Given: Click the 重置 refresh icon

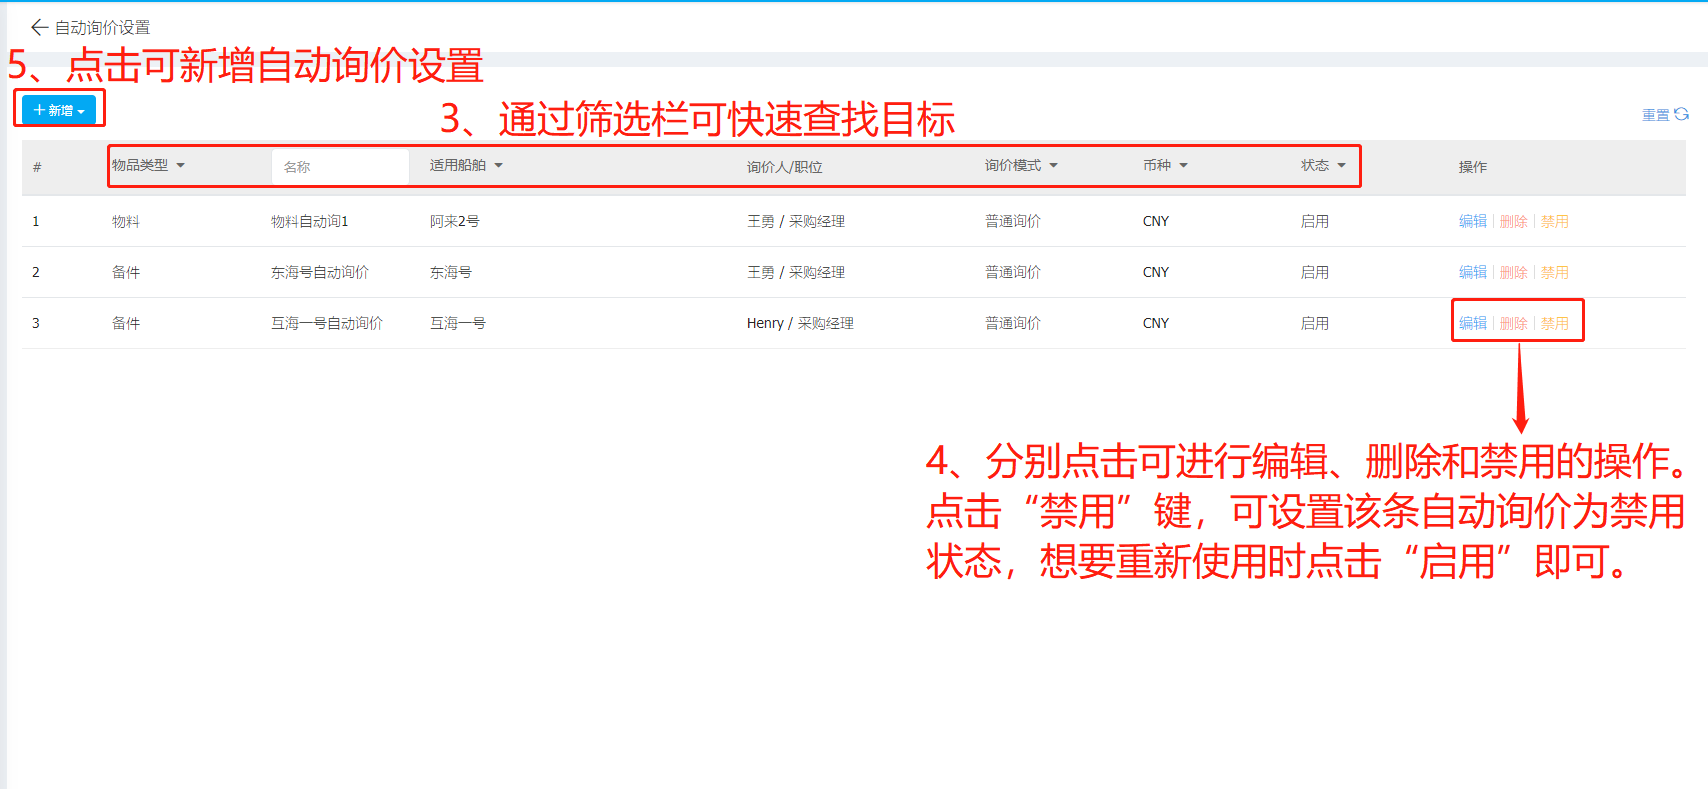Looking at the screenshot, I should [1682, 114].
